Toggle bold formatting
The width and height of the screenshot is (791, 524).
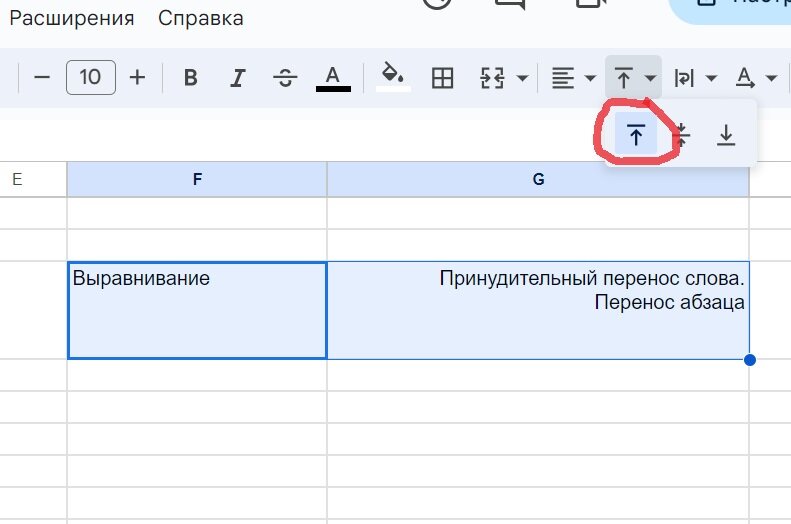190,78
